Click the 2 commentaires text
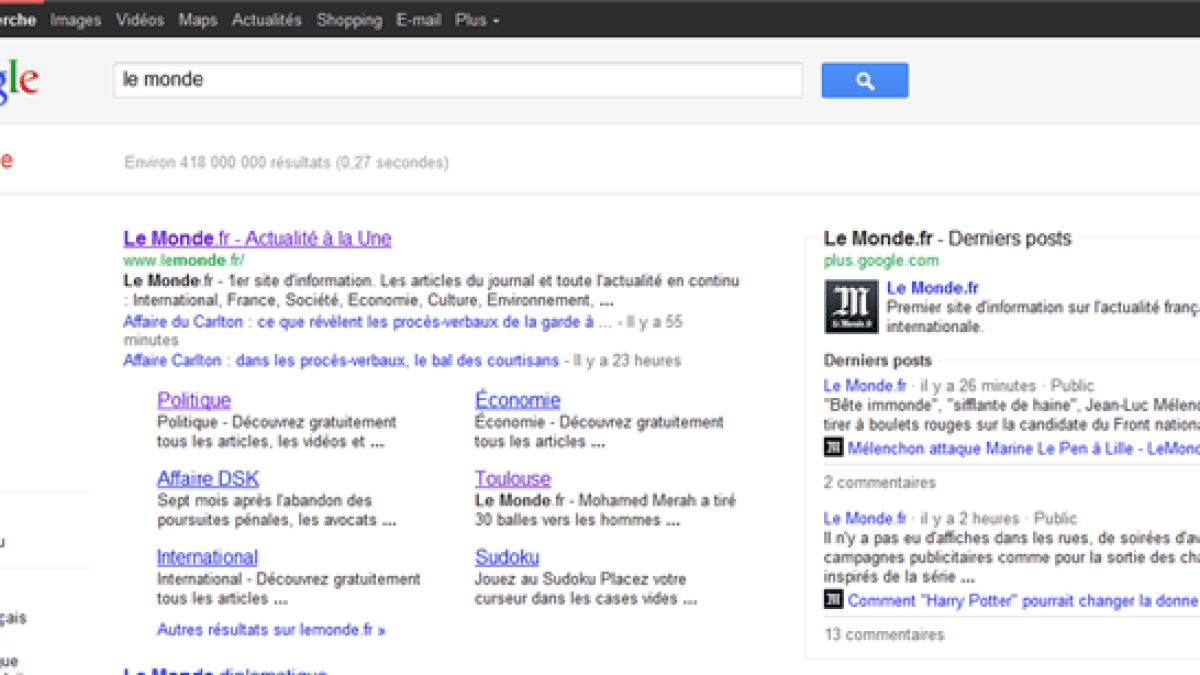Screen dimensions: 1200x675 880,483
